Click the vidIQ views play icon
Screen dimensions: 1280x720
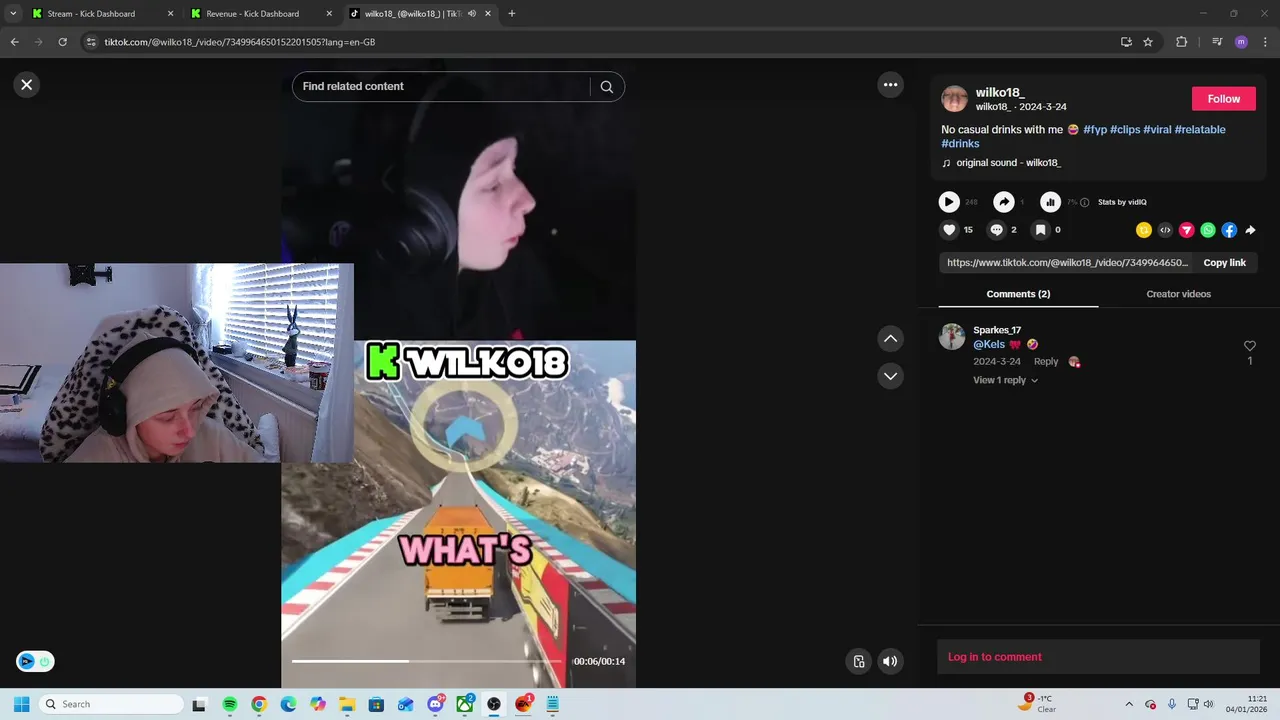(x=949, y=202)
